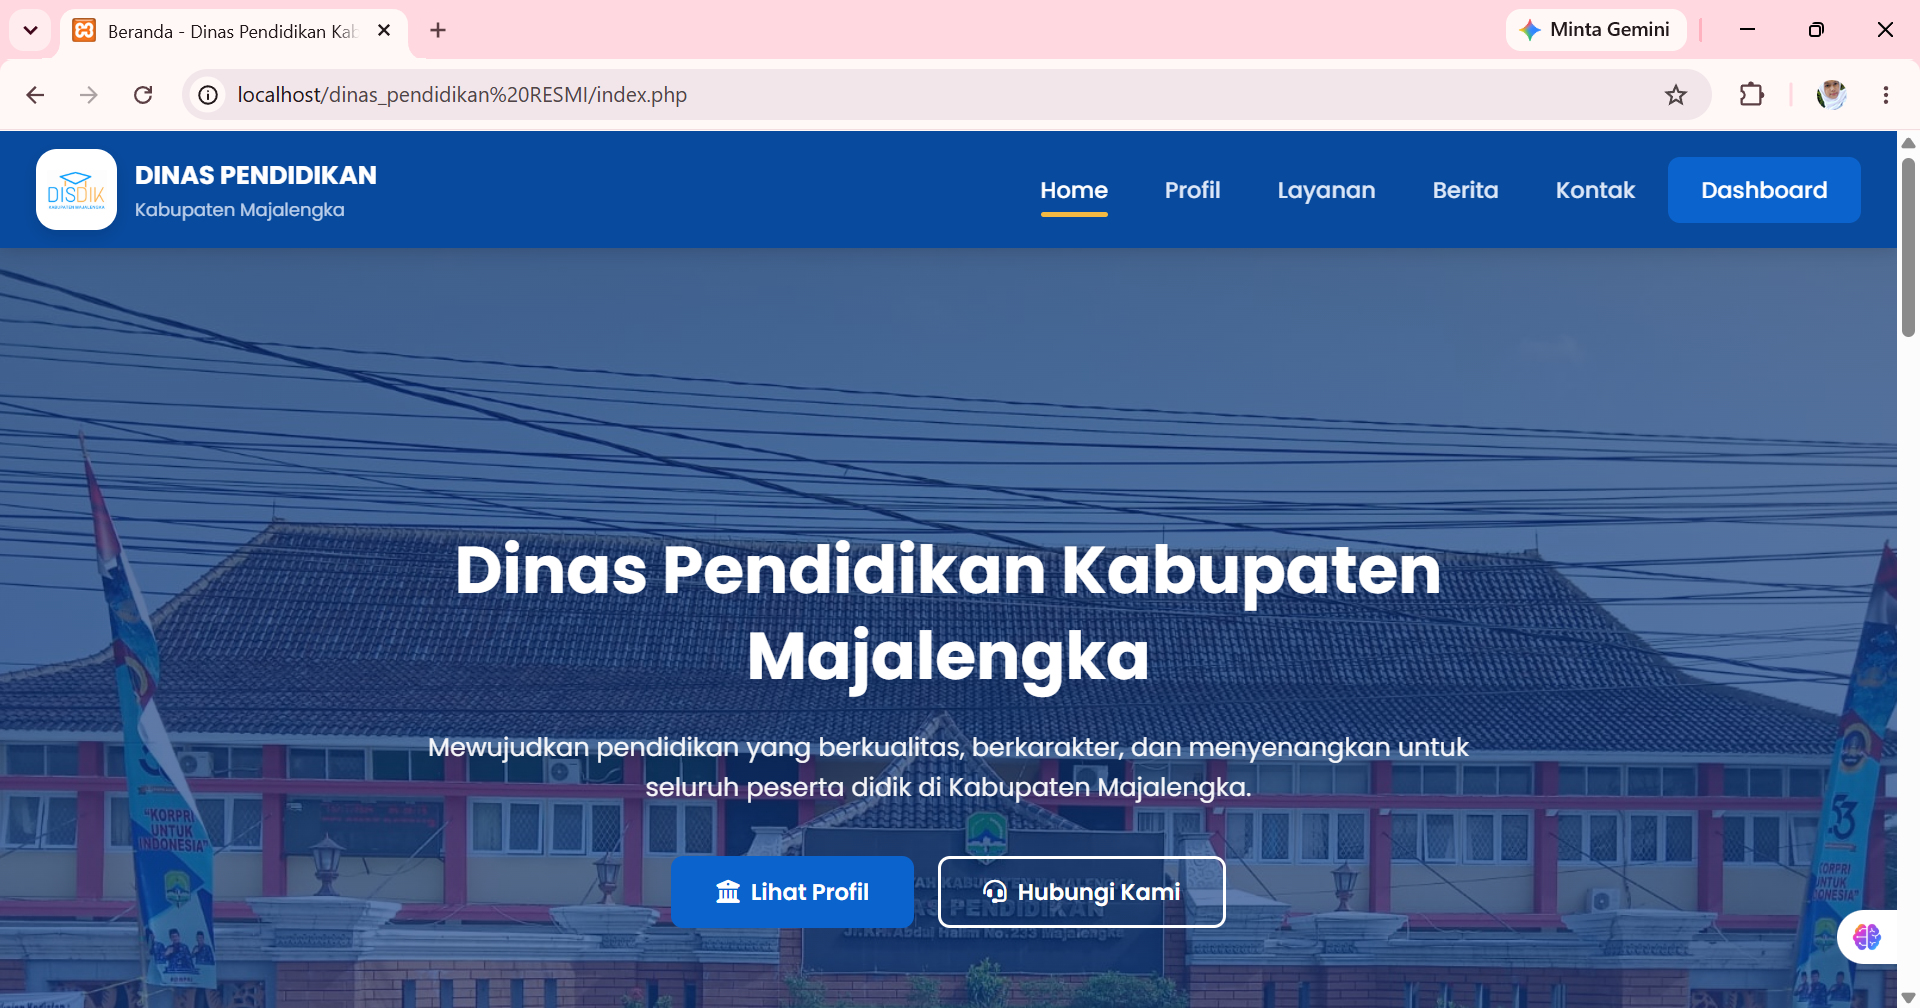The image size is (1920, 1008).
Task: Click the Dashboard button
Action: [x=1764, y=190]
